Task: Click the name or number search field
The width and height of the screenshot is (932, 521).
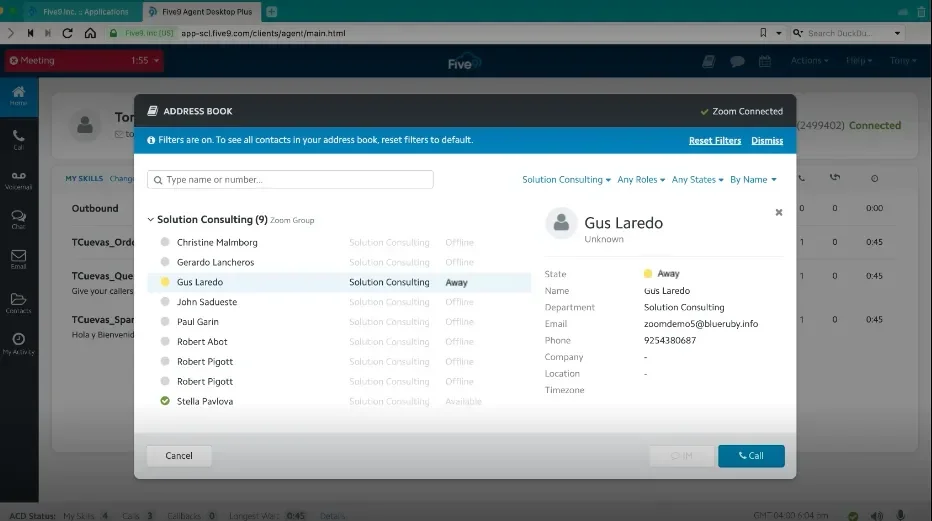Action: pos(290,180)
